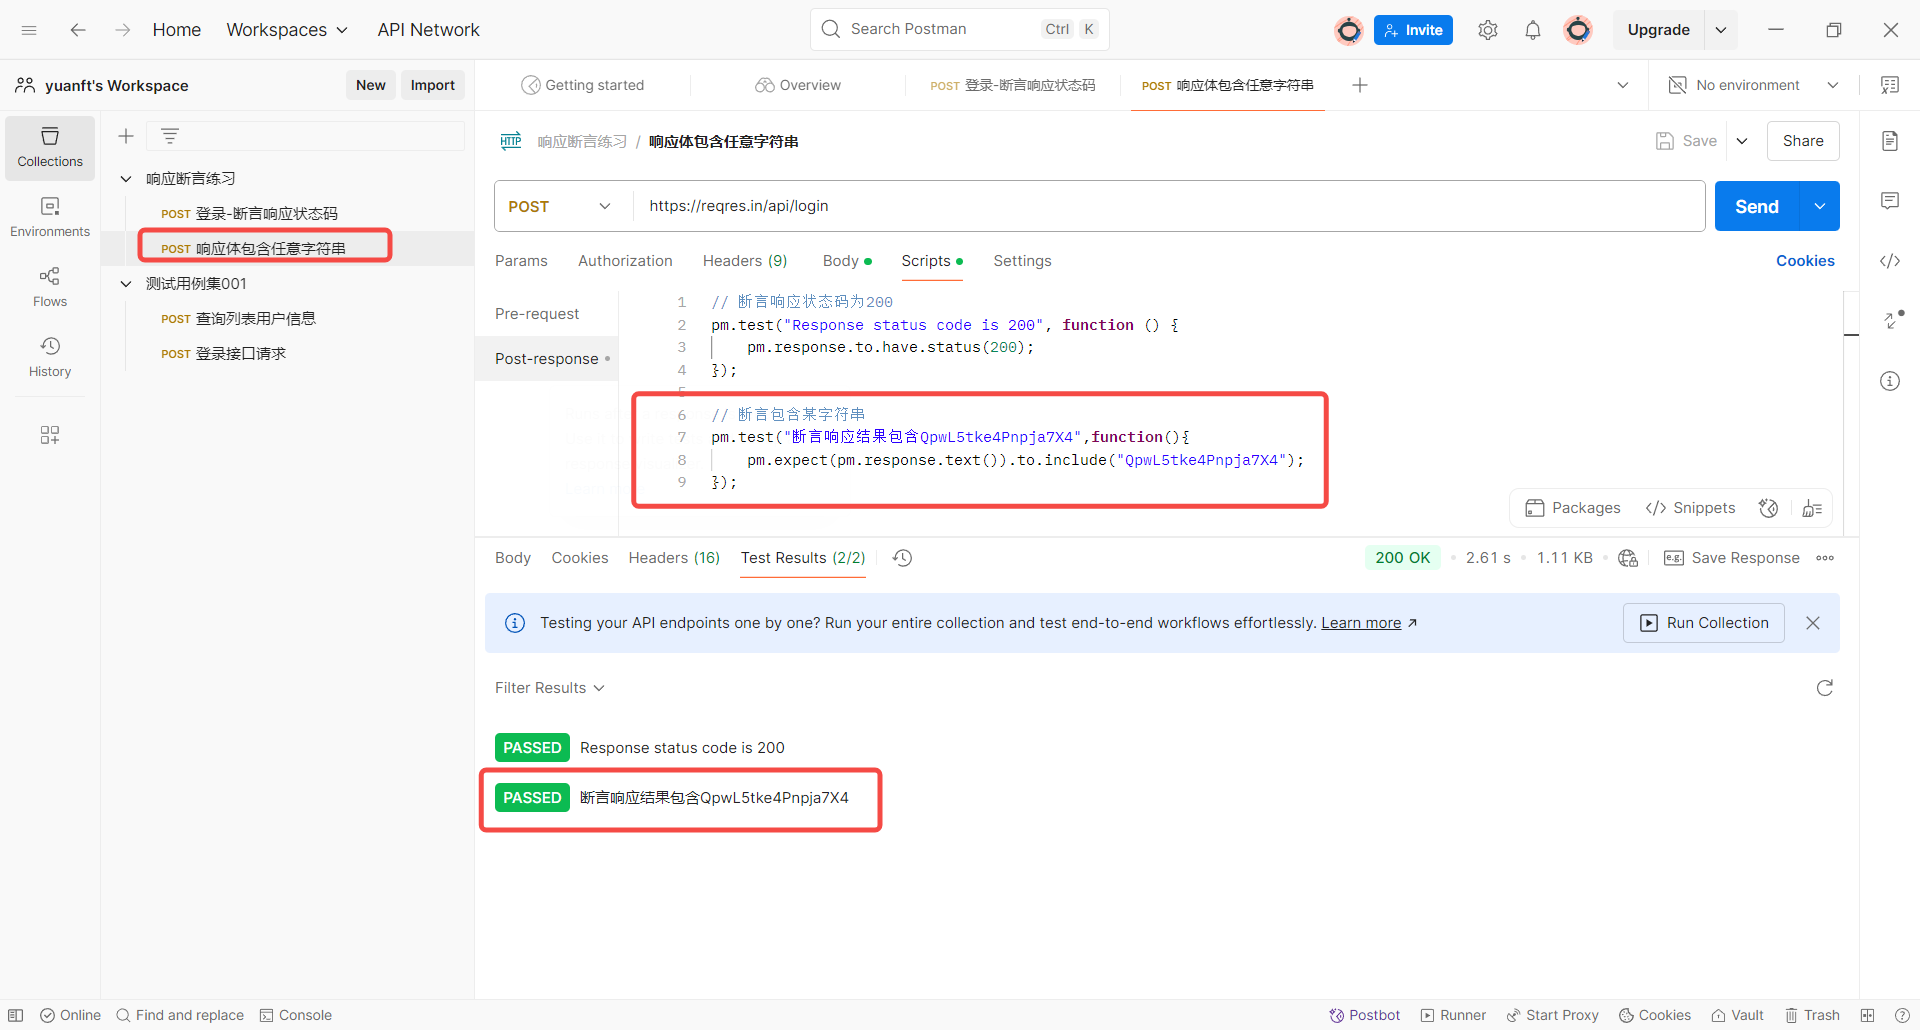Open the Runner from the status bar

coord(1453,1015)
